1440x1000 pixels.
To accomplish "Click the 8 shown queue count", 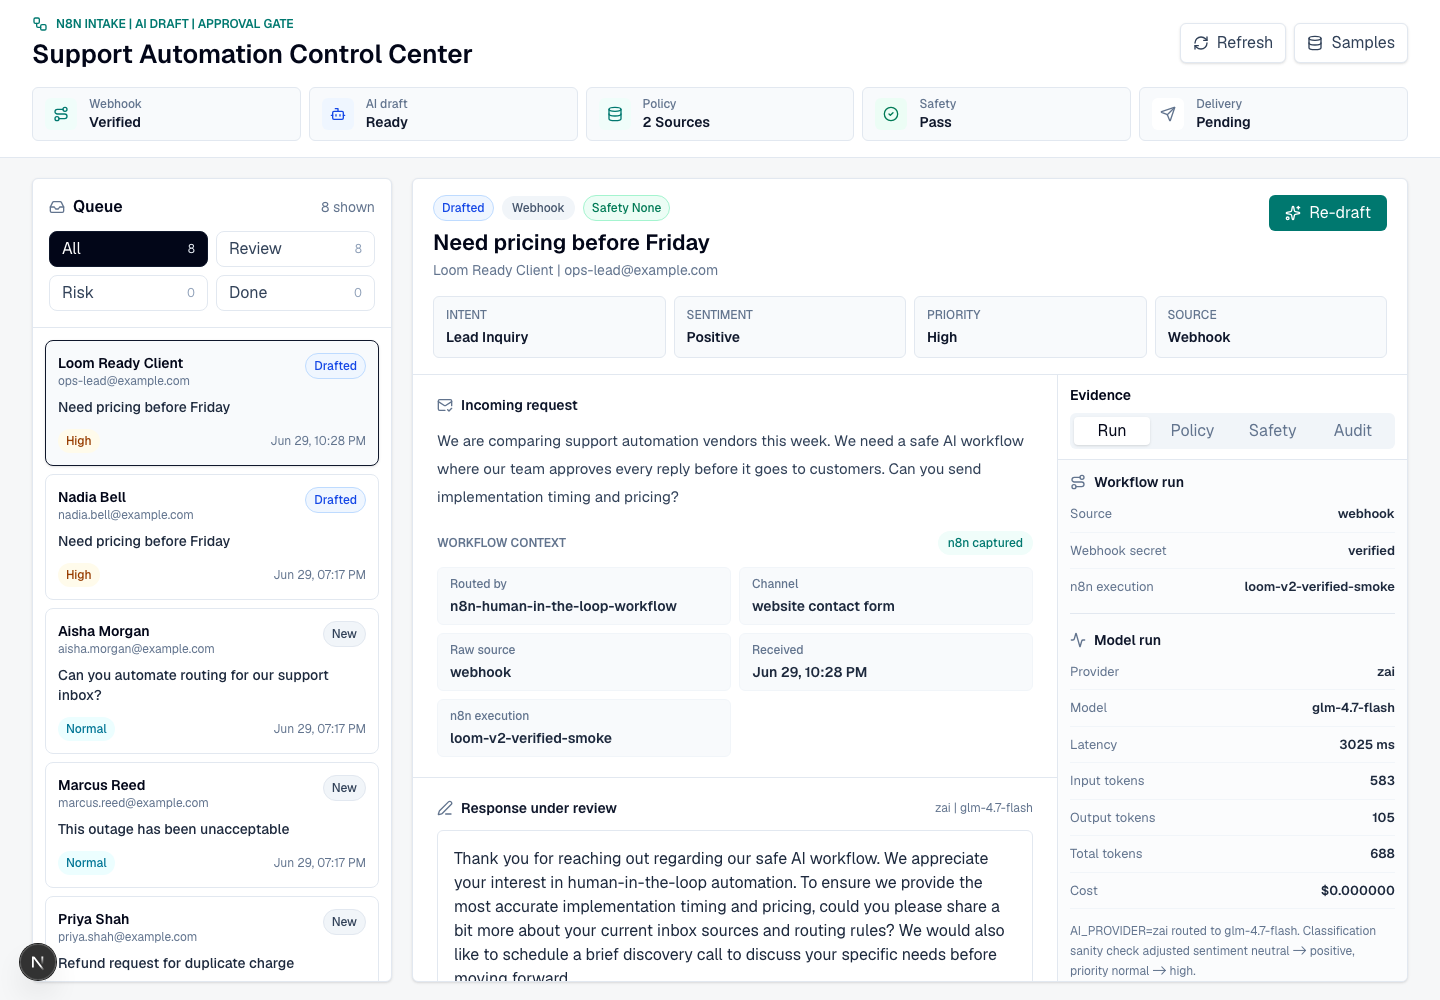I will pyautogui.click(x=348, y=207).
